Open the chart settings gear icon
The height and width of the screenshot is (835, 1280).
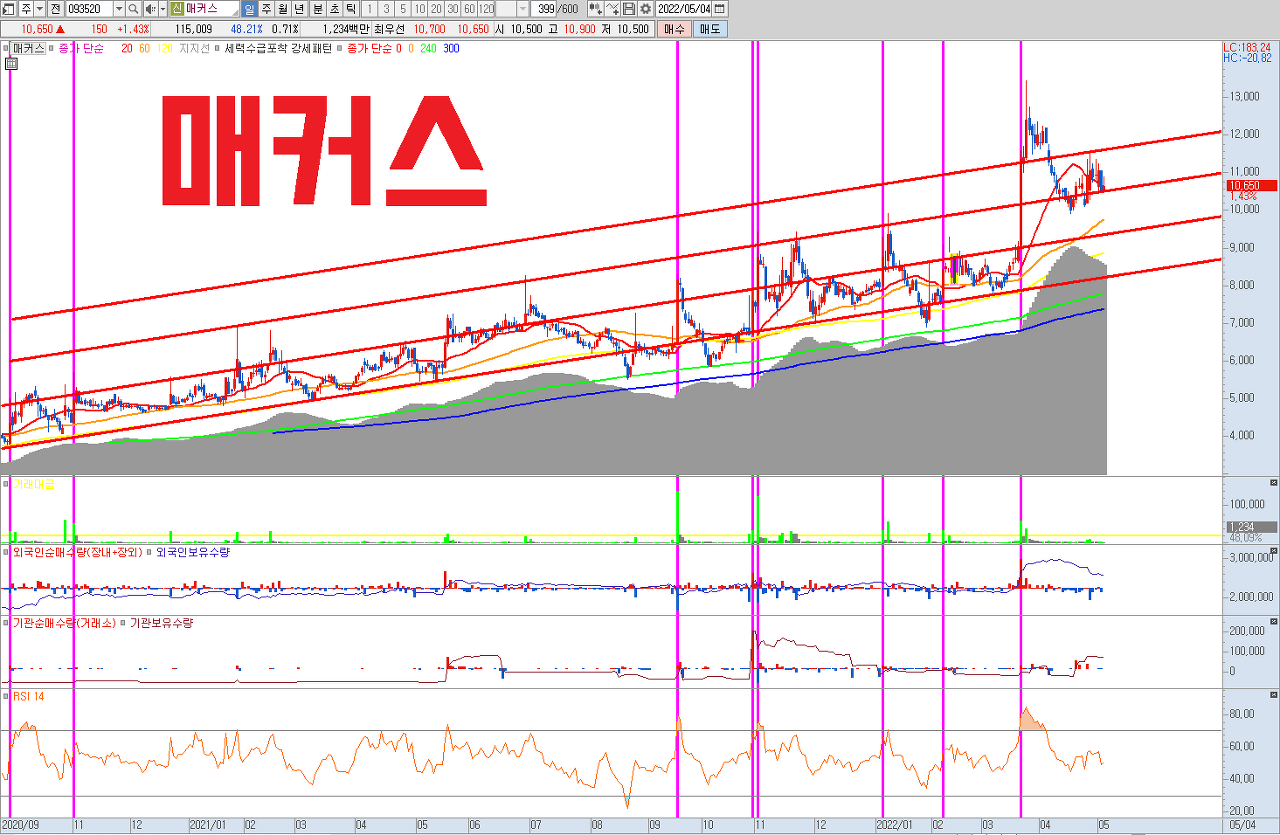coord(645,9)
